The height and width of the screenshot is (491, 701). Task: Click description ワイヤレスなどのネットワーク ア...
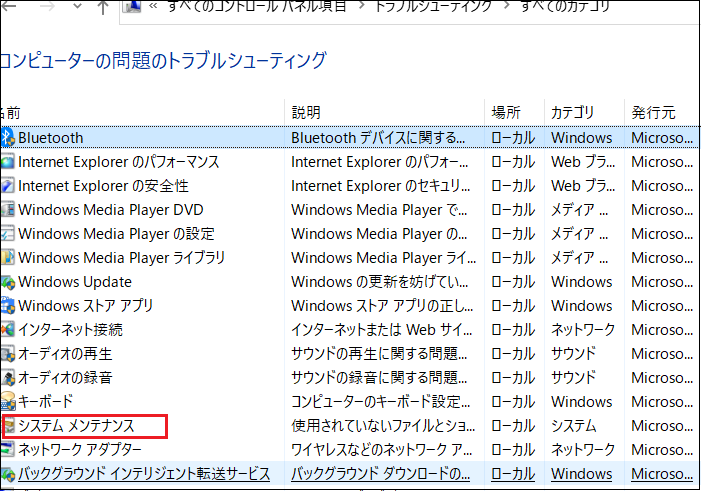click(382, 450)
